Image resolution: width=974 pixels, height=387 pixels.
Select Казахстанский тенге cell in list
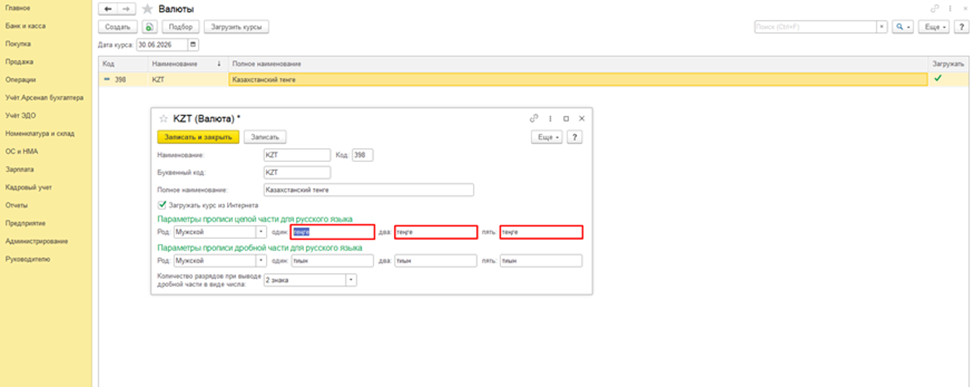(x=578, y=79)
